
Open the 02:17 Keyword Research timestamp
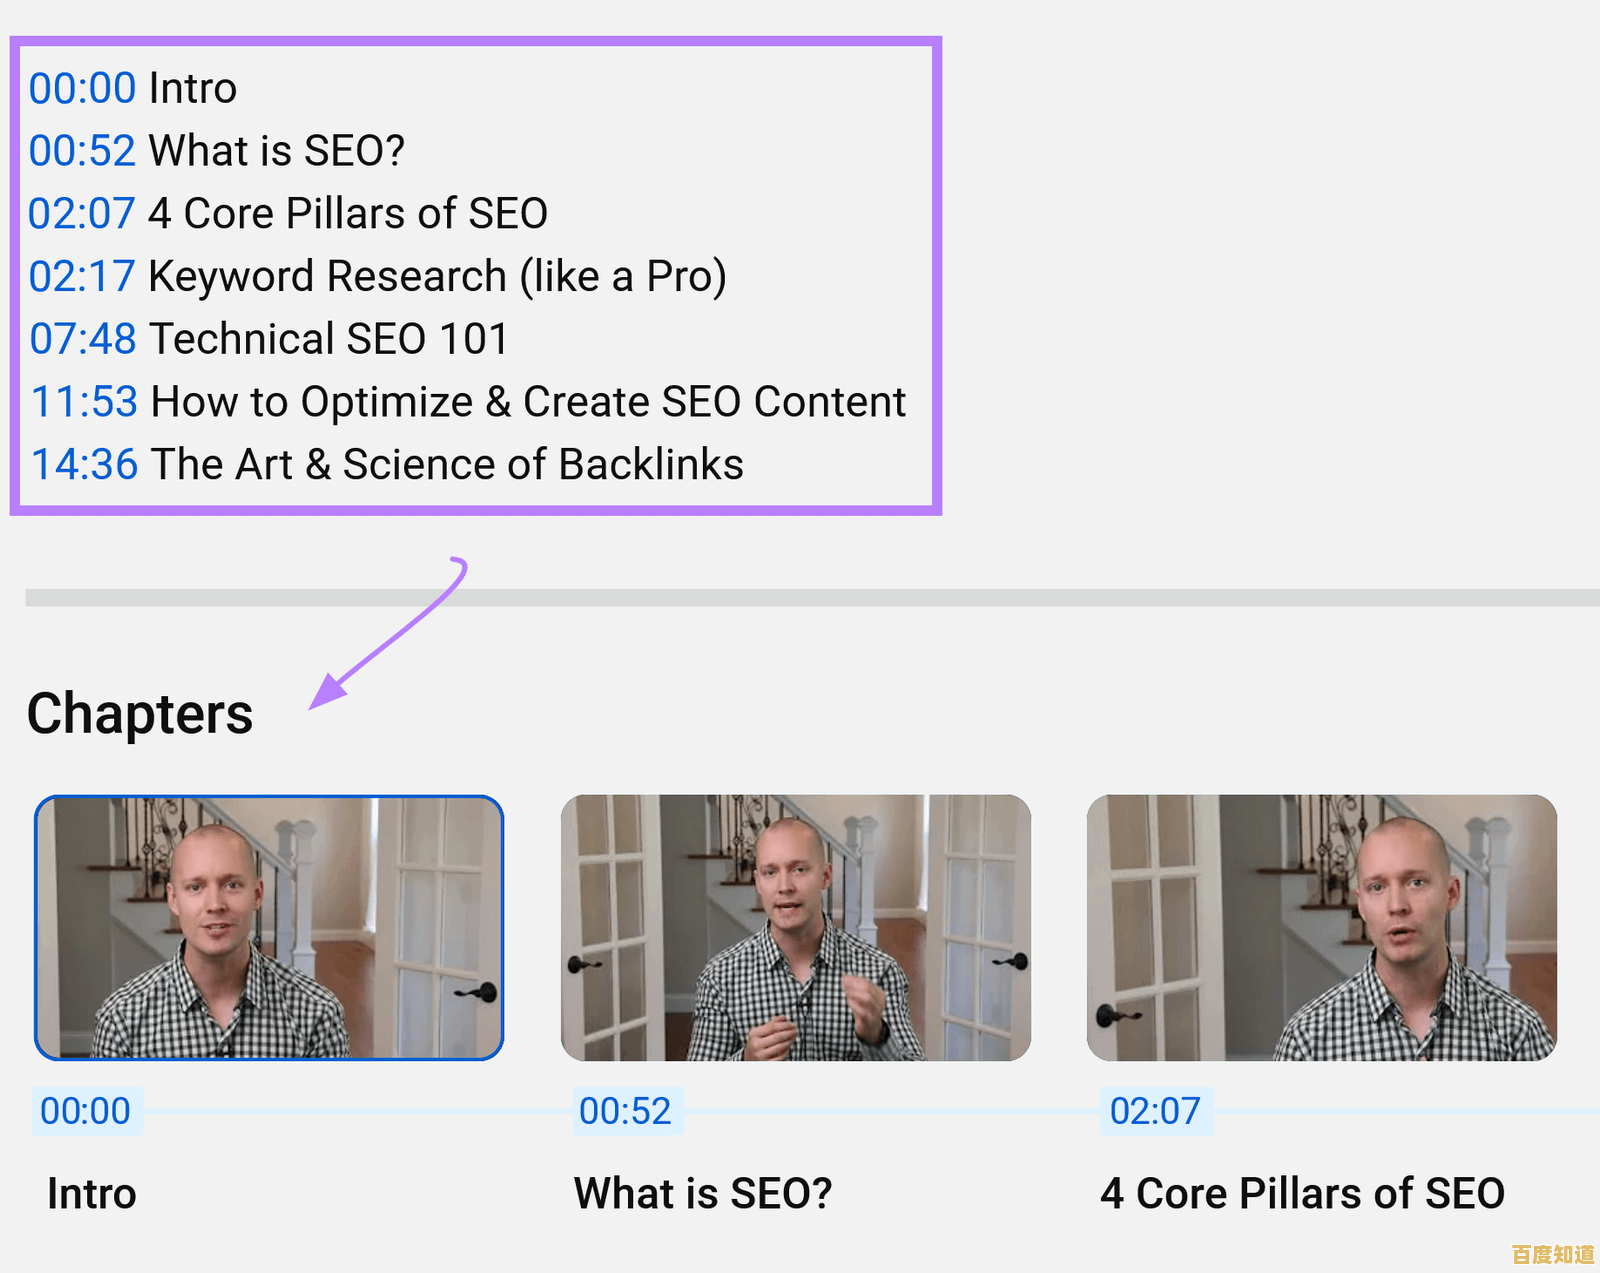coord(83,276)
